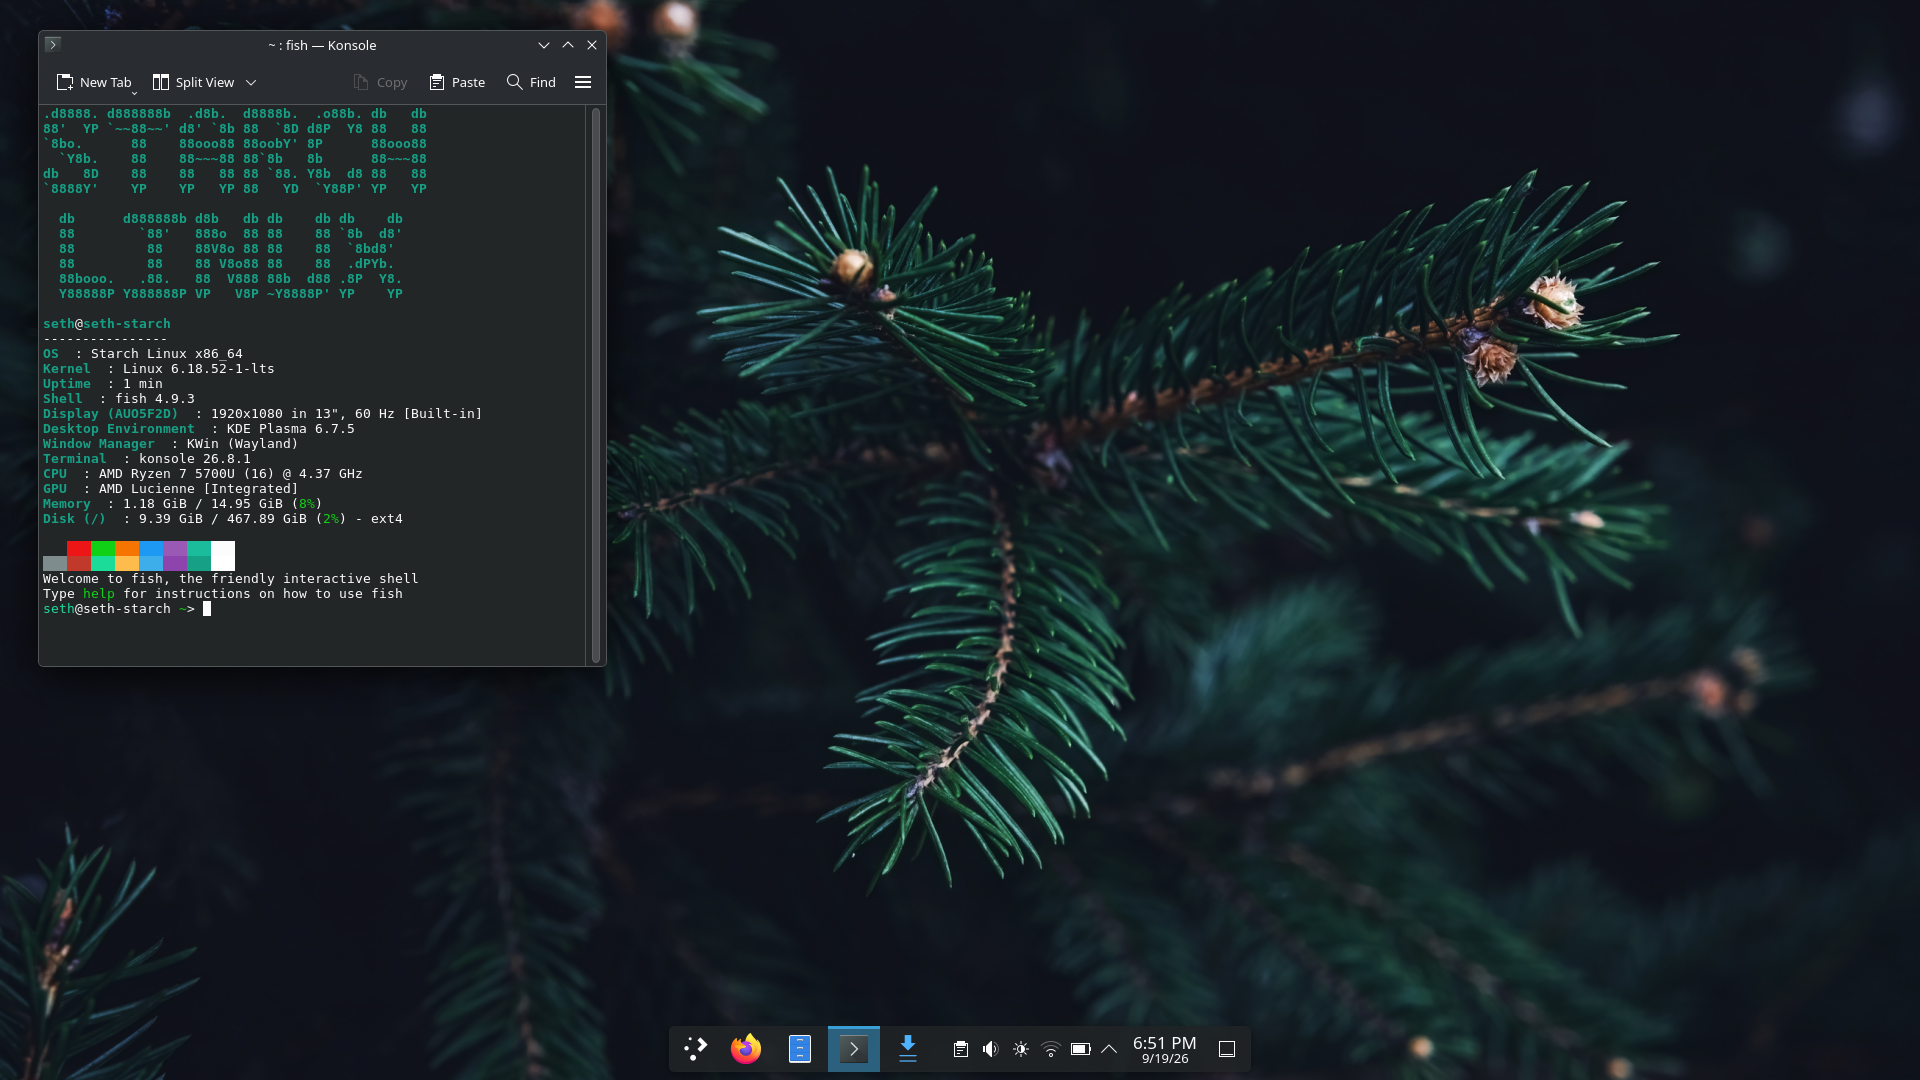The height and width of the screenshot is (1080, 1920).
Task: Open Find search in Konsole
Action: [531, 82]
